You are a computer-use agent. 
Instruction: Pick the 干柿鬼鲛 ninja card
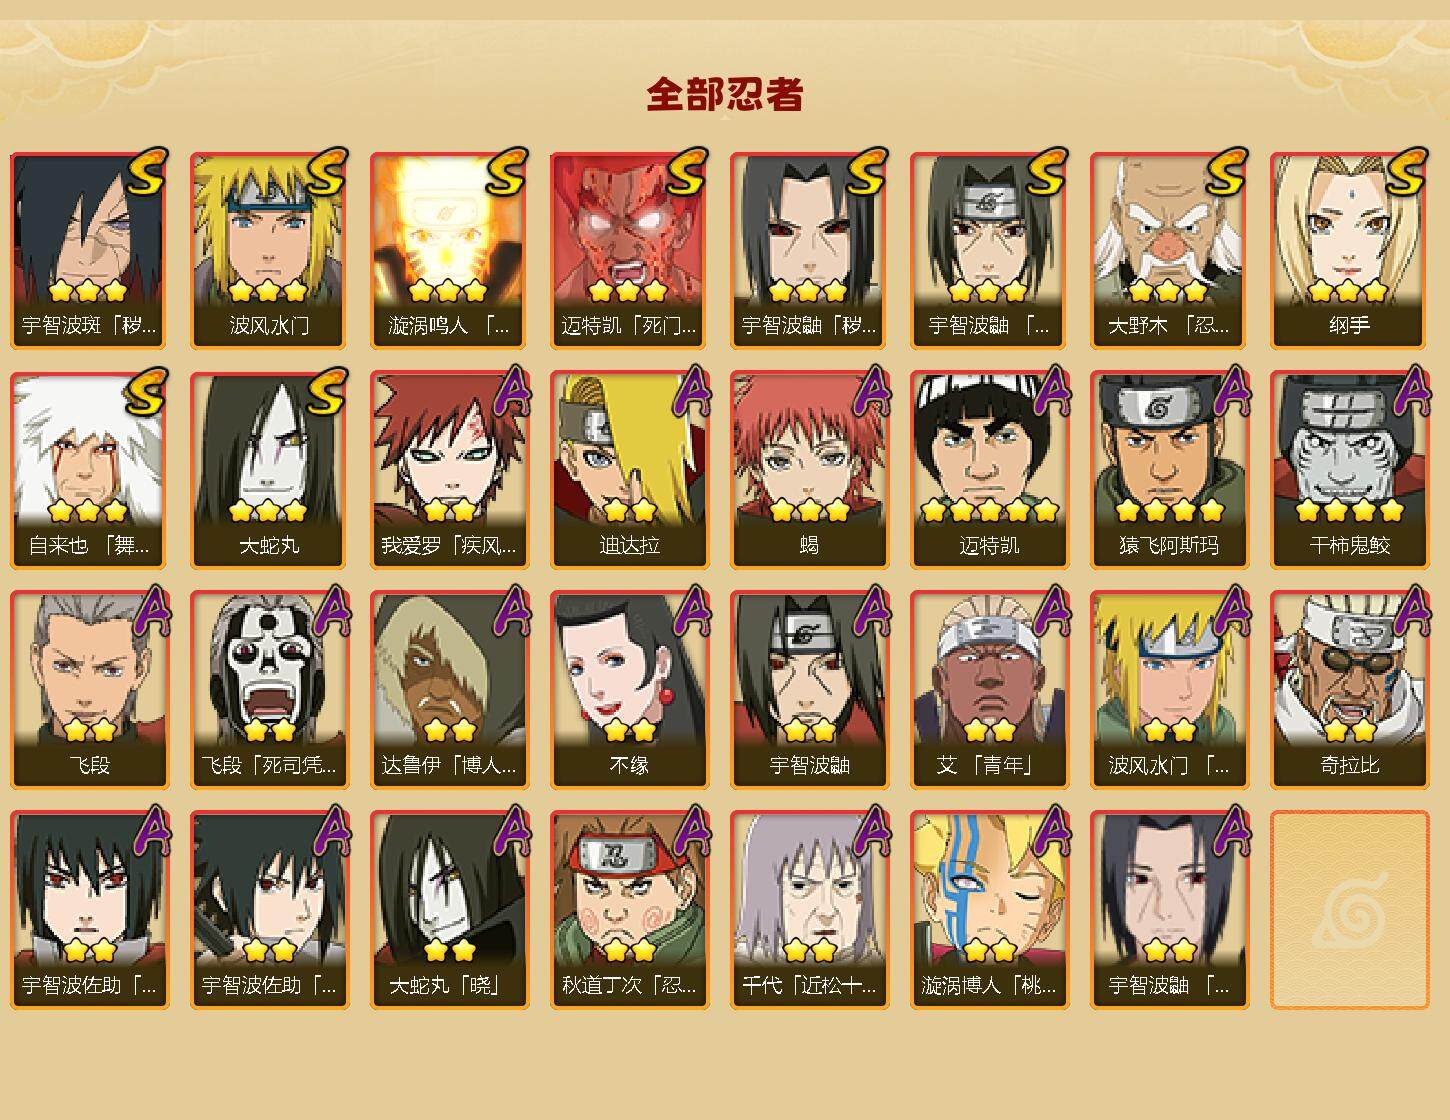[1349, 470]
